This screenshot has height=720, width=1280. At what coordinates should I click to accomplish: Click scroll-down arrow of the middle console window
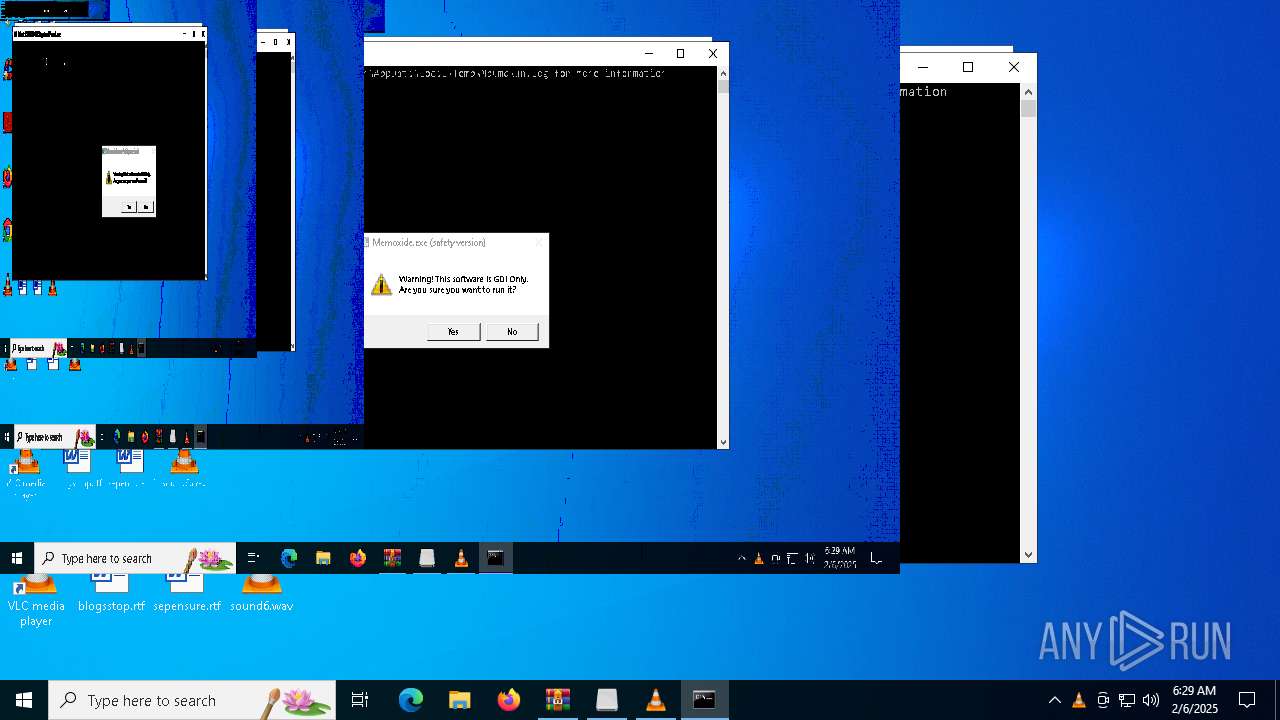coord(723,441)
